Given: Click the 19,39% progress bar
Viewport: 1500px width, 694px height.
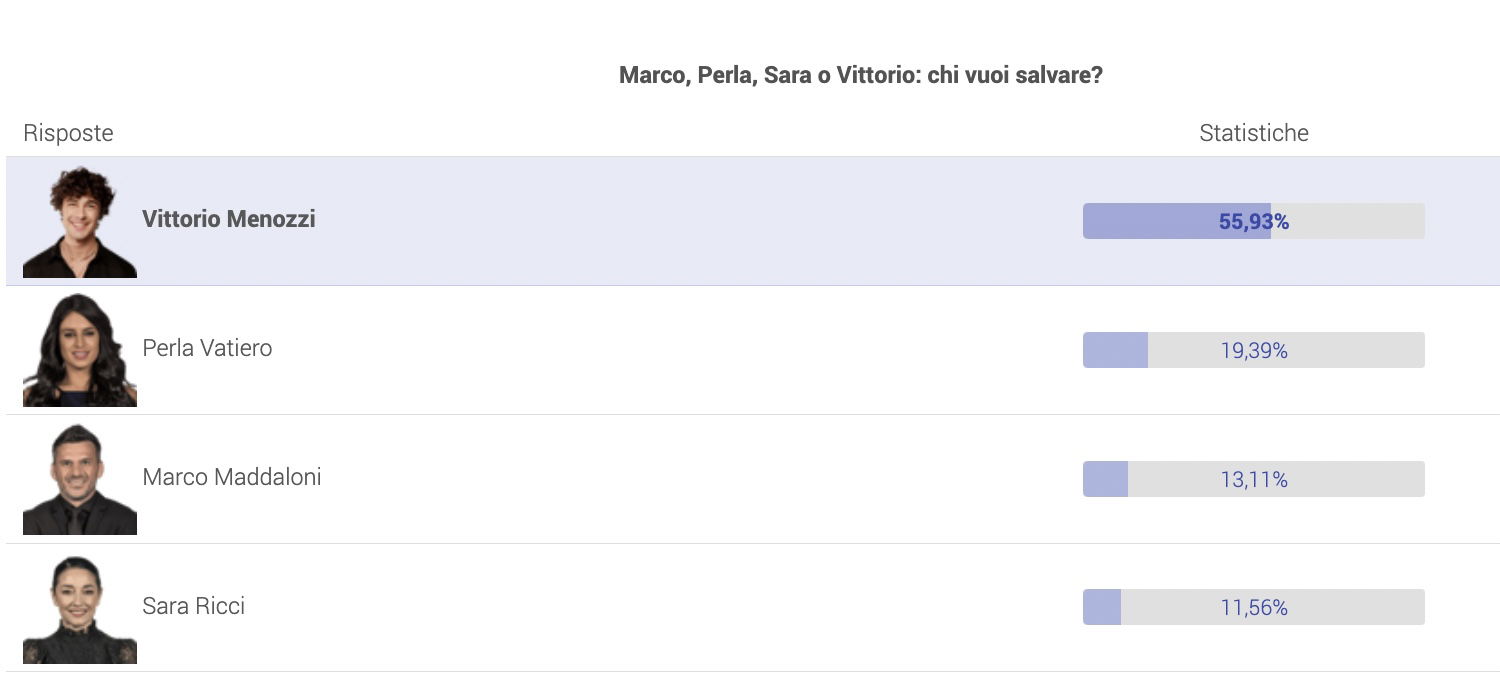Looking at the screenshot, I should 1254,350.
